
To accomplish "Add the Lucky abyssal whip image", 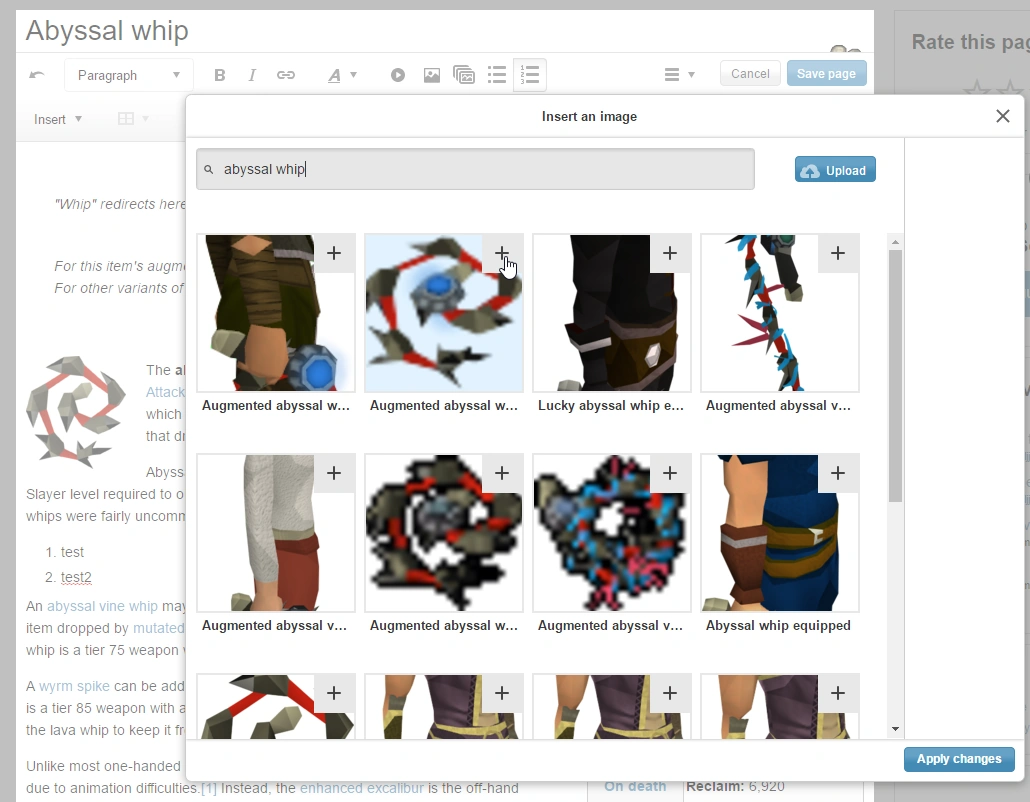I will (670, 253).
